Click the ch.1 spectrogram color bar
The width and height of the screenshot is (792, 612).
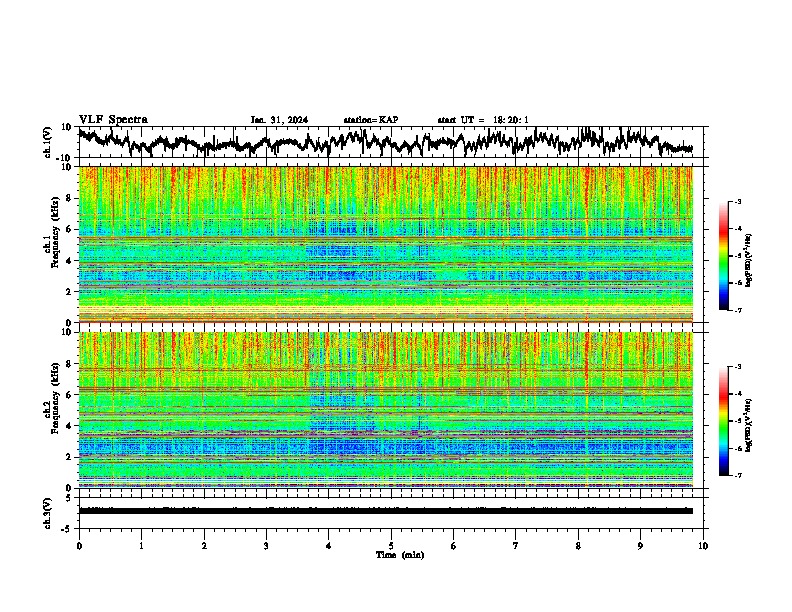[724, 256]
